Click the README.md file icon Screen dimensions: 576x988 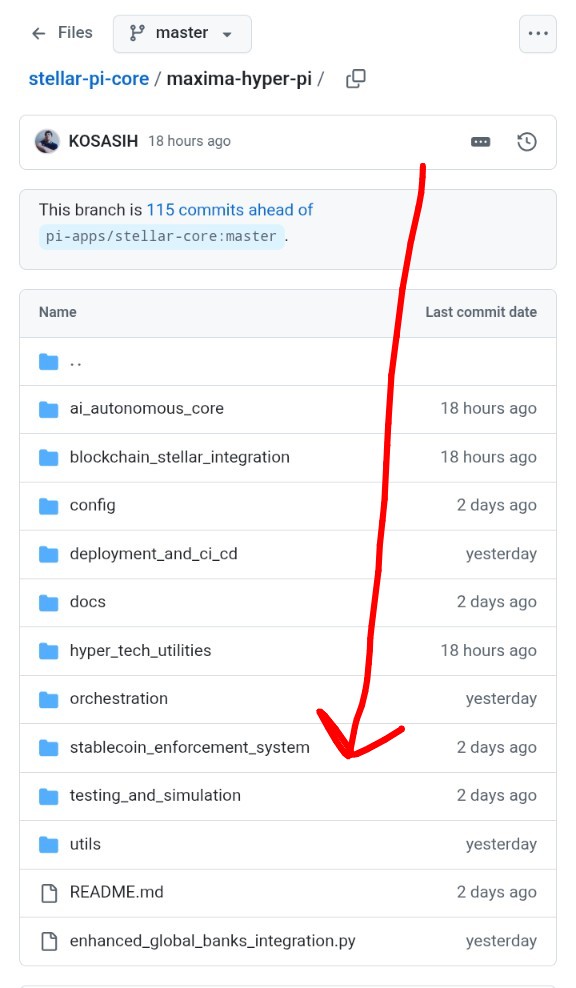point(49,893)
